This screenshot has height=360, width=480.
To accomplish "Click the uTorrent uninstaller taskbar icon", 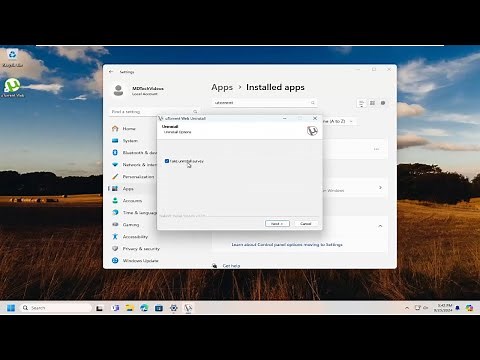I will [188, 308].
